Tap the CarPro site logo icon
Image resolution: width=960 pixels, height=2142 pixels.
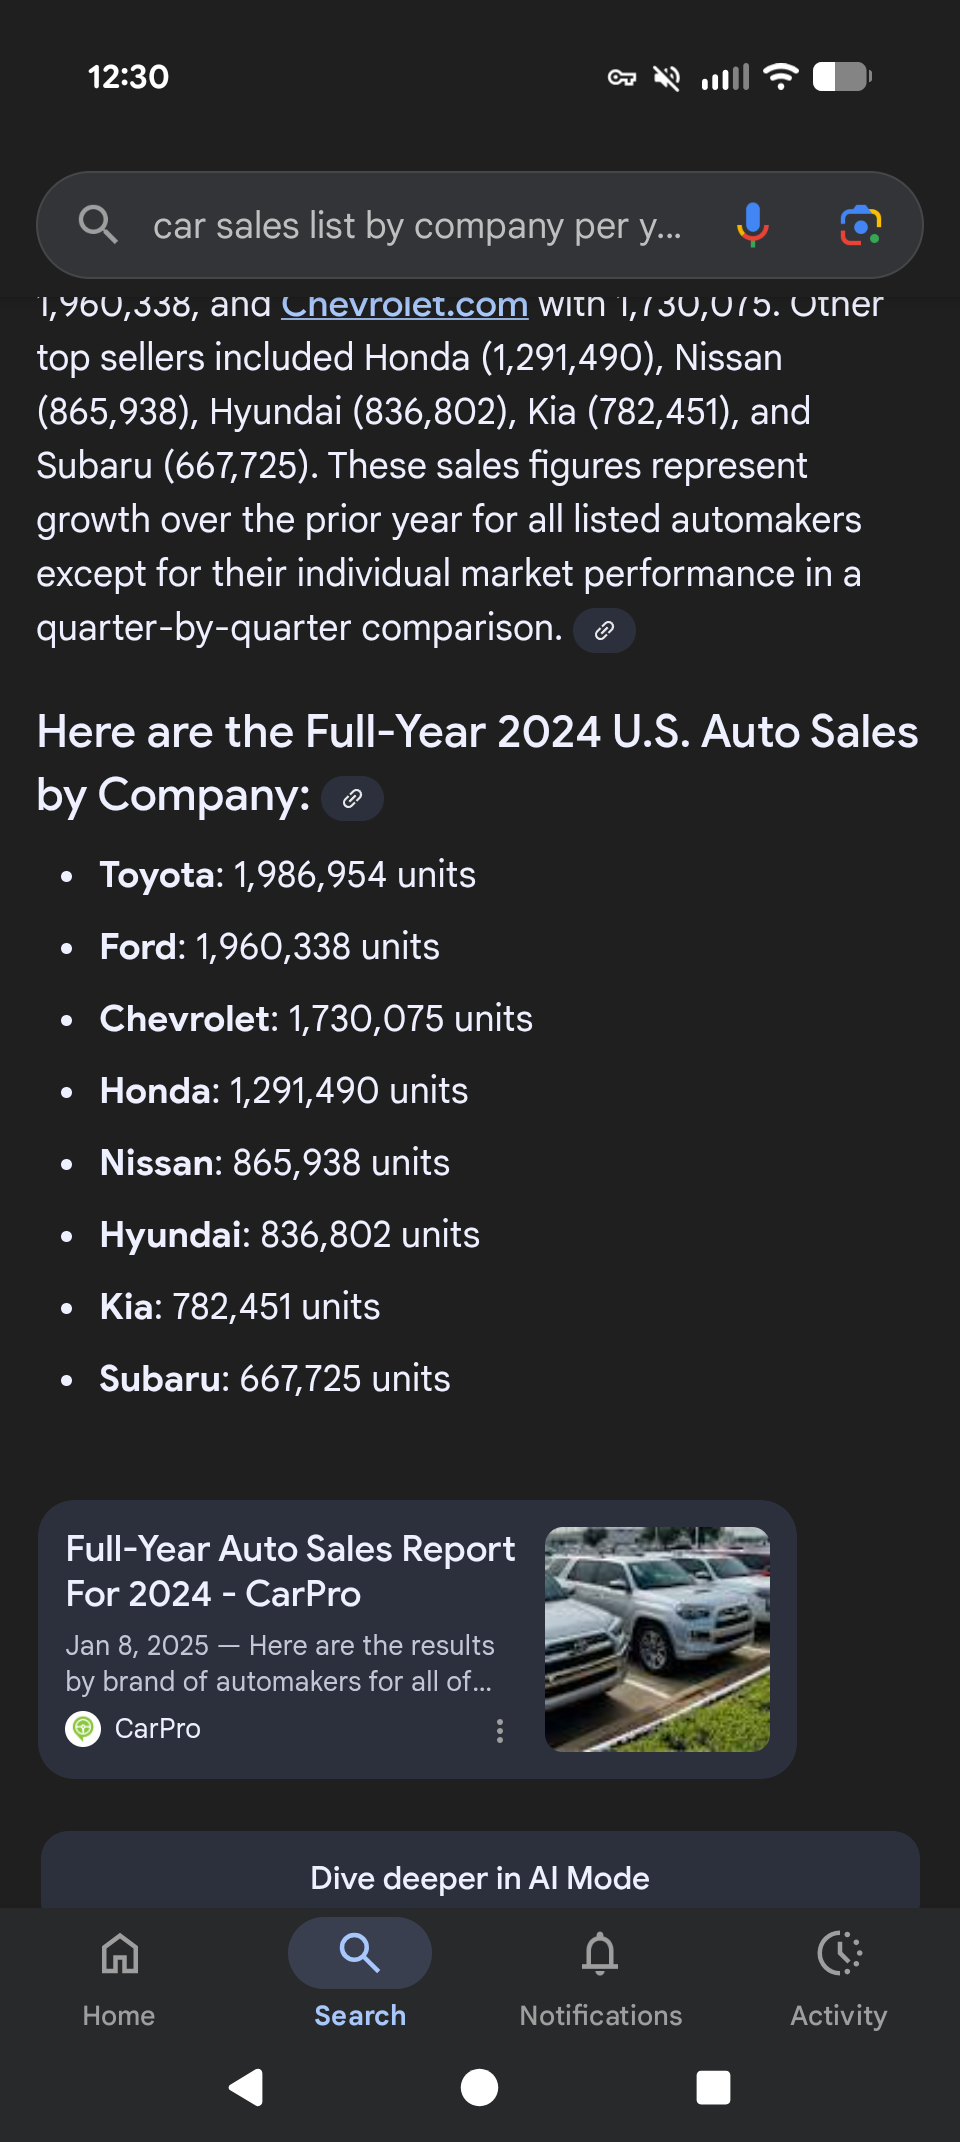(83, 1728)
